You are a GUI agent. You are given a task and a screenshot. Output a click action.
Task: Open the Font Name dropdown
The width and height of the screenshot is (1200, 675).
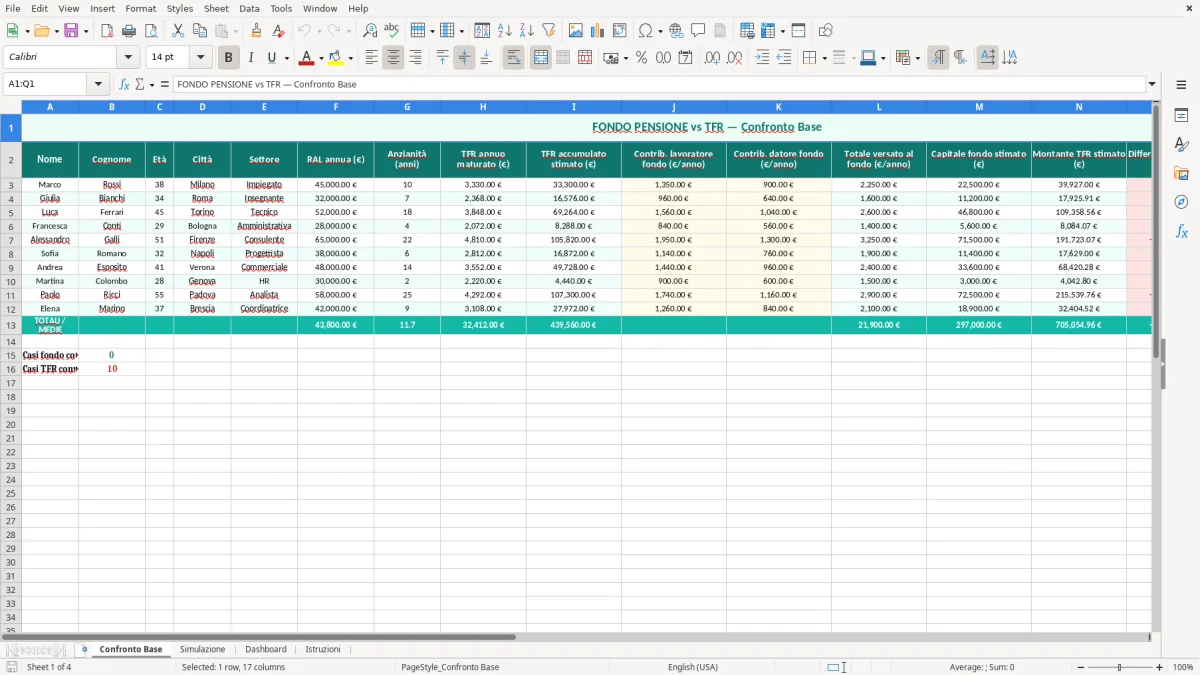(x=128, y=58)
